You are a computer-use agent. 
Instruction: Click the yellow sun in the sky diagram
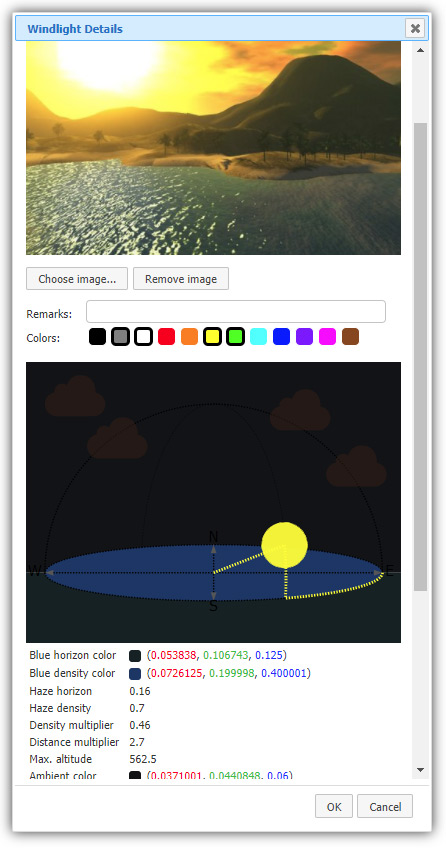[x=284, y=545]
